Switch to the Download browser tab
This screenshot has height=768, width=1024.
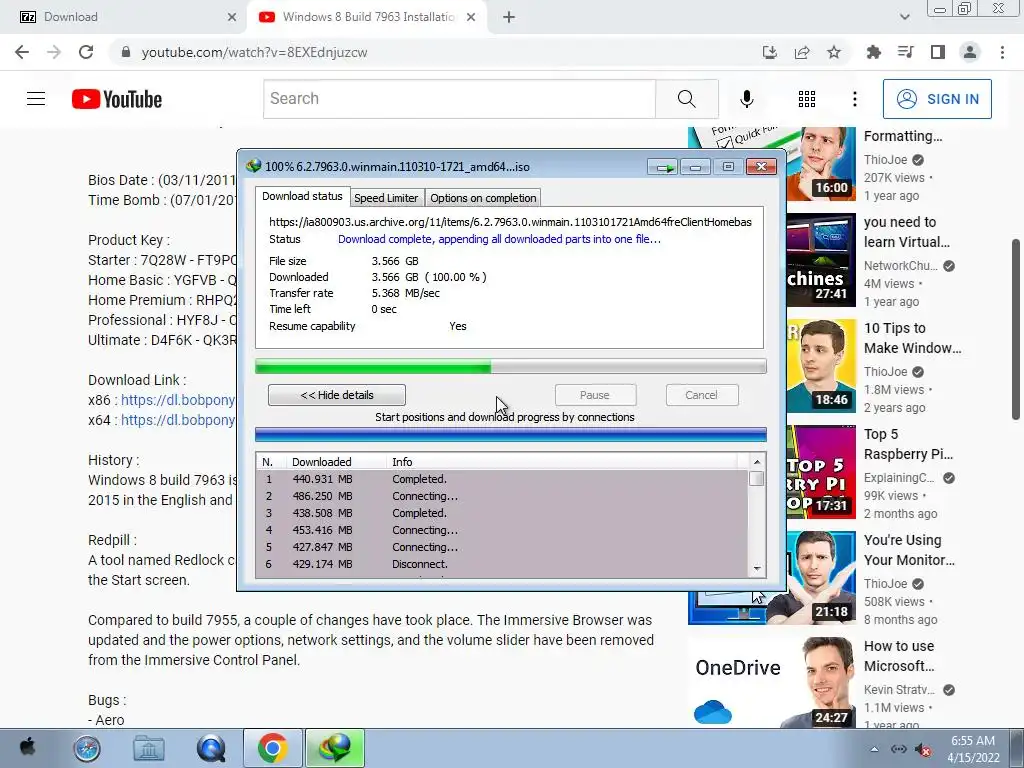click(x=124, y=18)
